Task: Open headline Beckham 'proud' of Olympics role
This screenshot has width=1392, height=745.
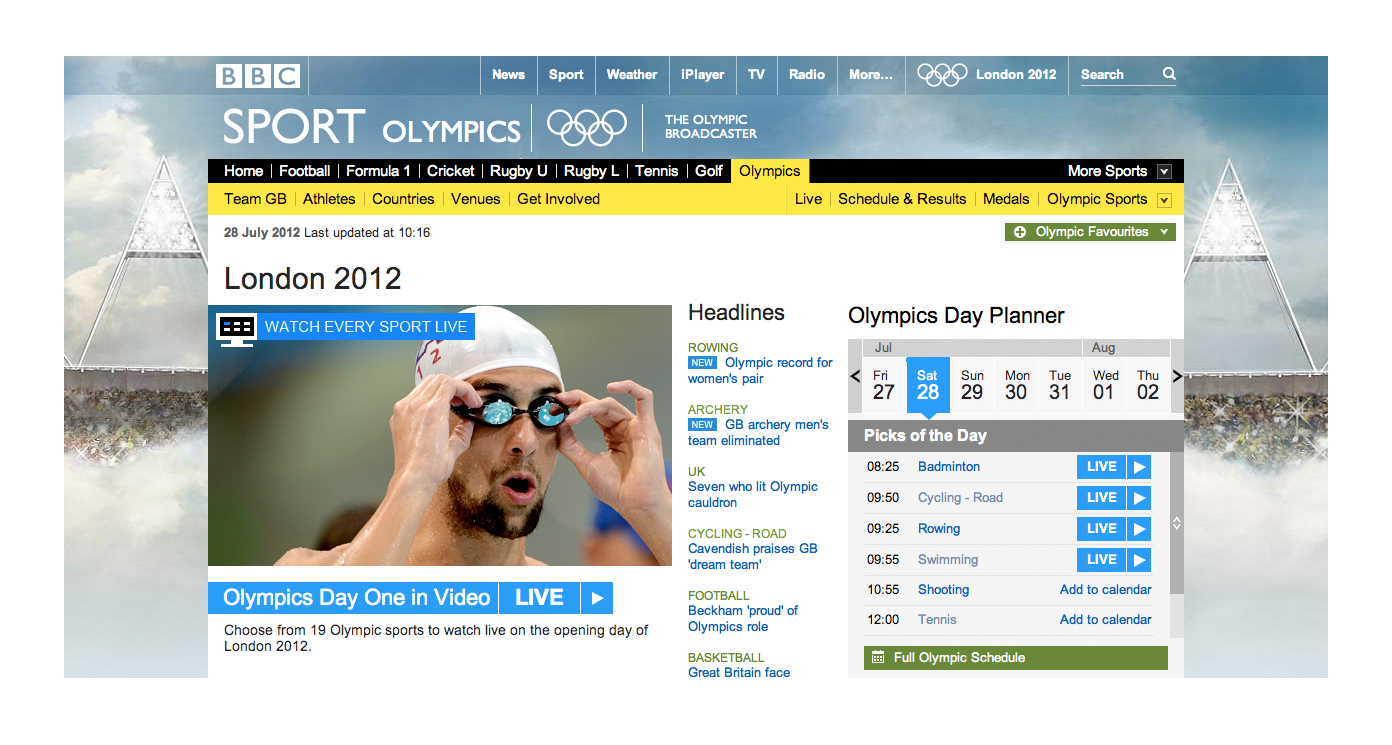Action: (x=743, y=619)
